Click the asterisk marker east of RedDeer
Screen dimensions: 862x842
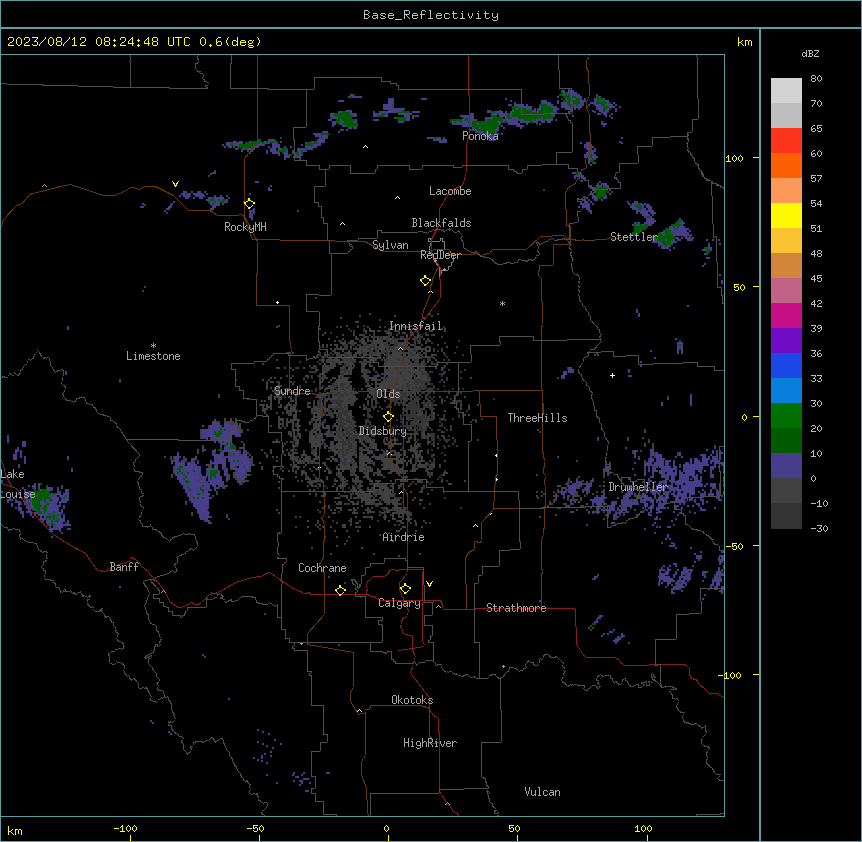(x=502, y=303)
